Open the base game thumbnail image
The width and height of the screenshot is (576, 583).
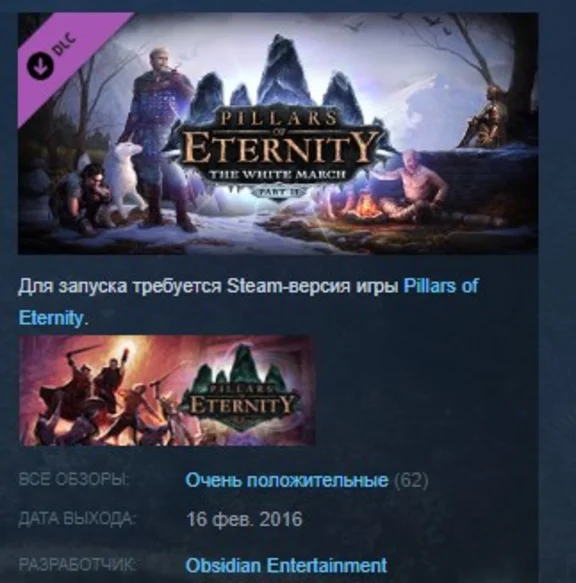coord(167,390)
